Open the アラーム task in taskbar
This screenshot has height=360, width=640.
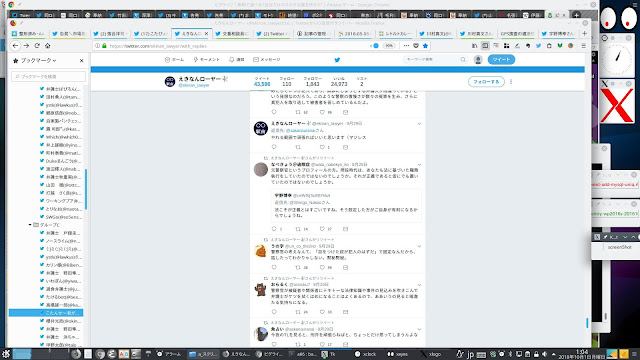pos(169,354)
